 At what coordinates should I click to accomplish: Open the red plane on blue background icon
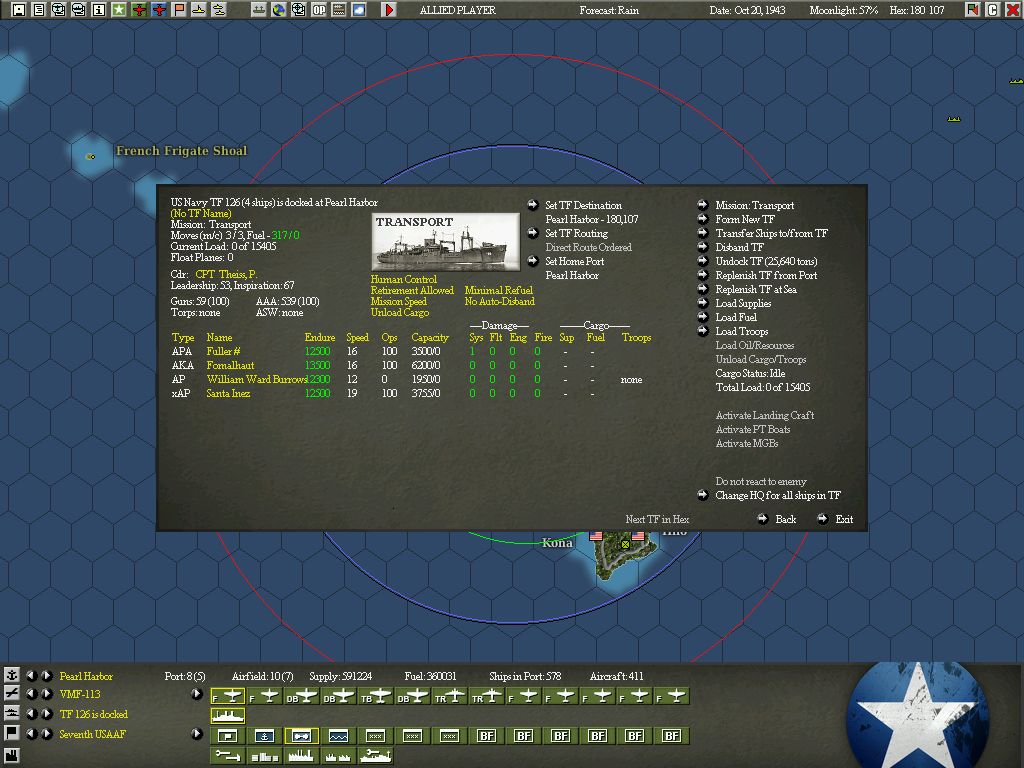[x=159, y=10]
